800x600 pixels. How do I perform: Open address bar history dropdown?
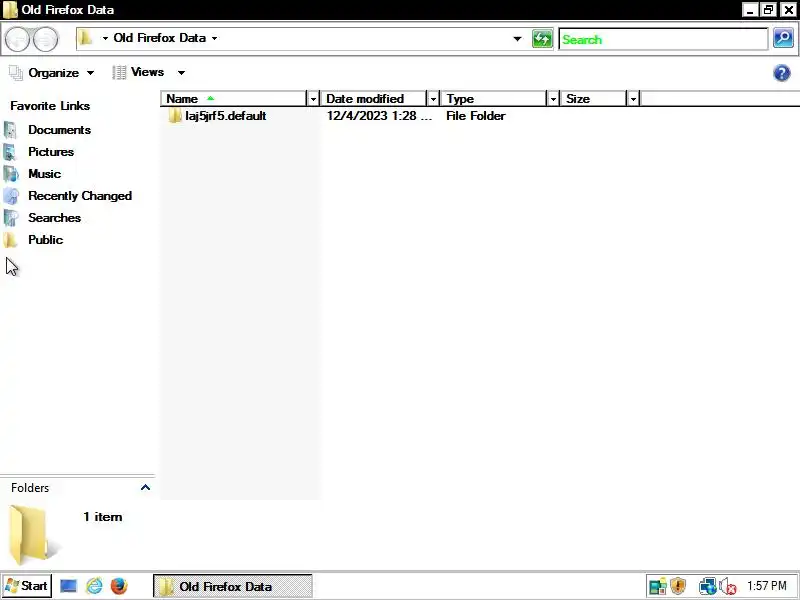tap(517, 39)
